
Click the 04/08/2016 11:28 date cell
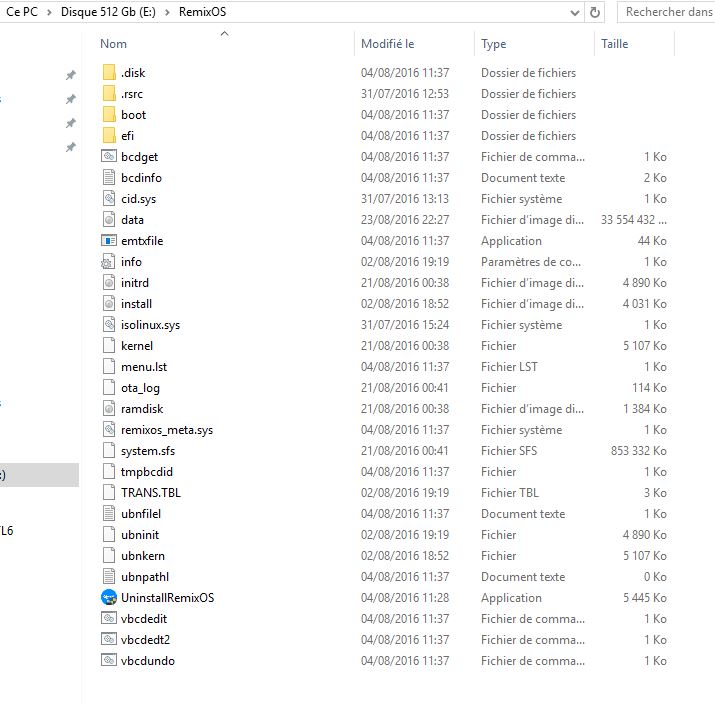click(405, 597)
